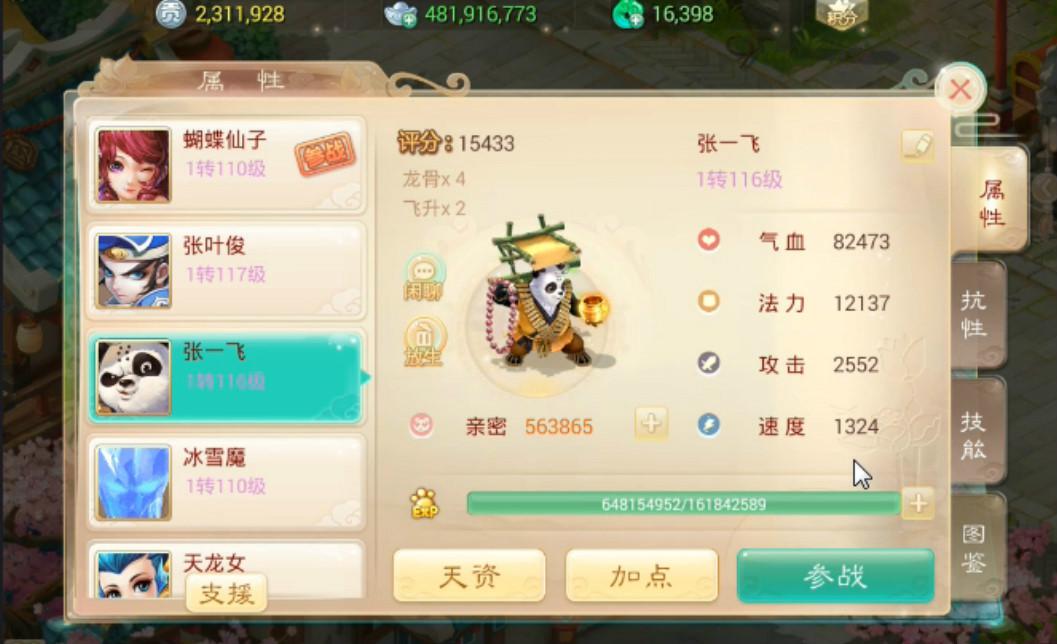
Task: Click the green experience progress bar
Action: point(684,504)
